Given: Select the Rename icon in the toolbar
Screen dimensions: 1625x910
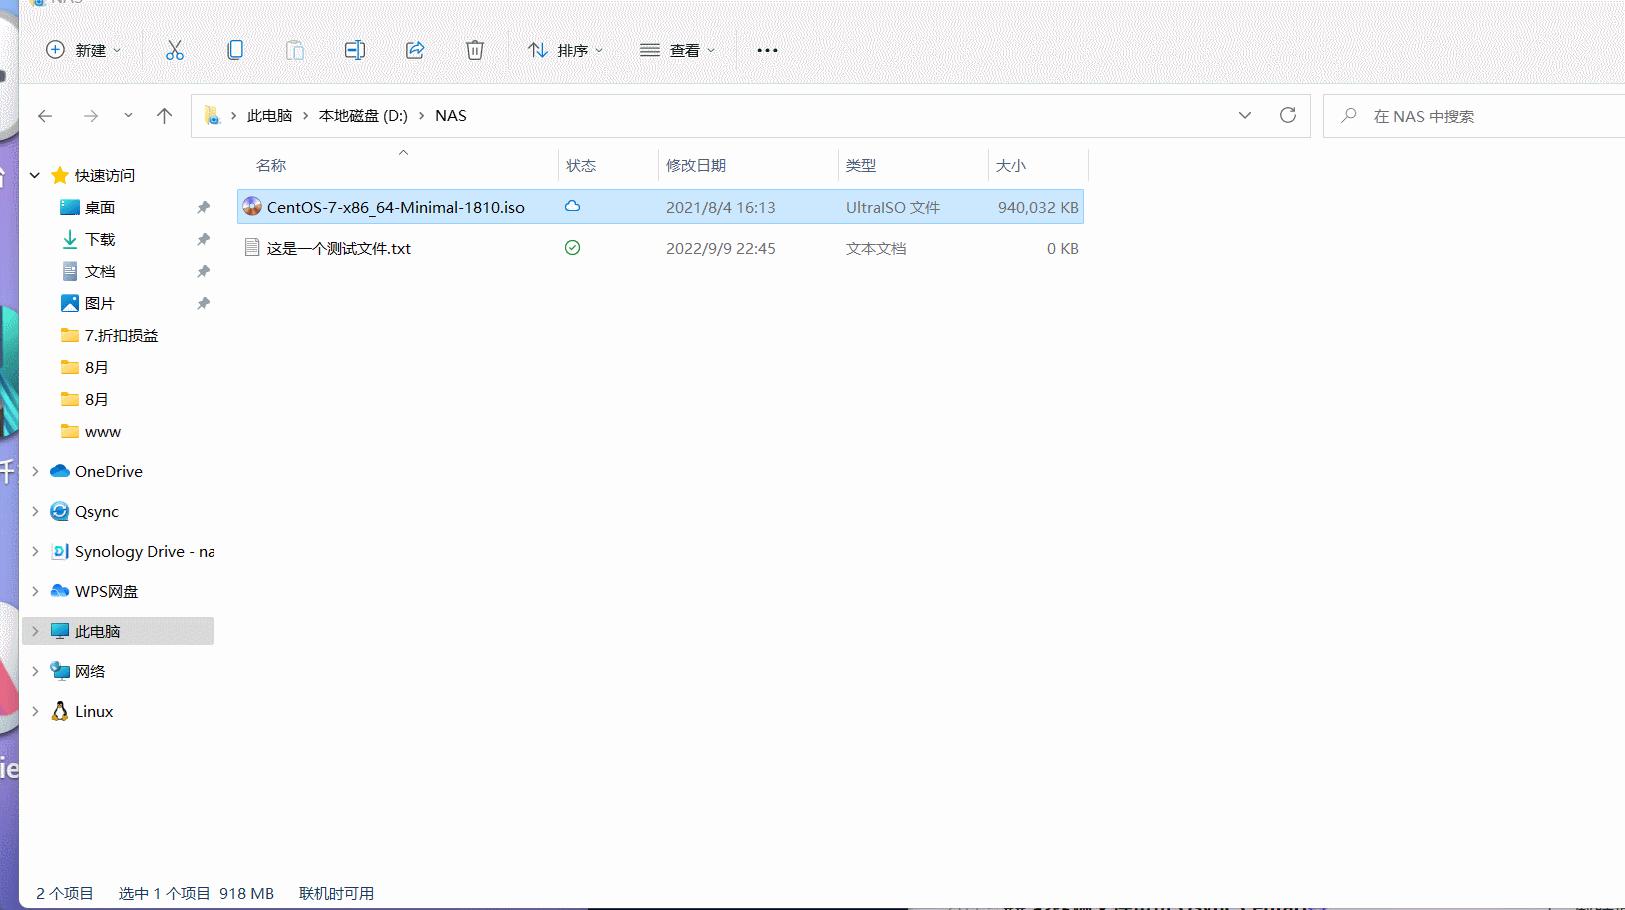Looking at the screenshot, I should tap(355, 50).
